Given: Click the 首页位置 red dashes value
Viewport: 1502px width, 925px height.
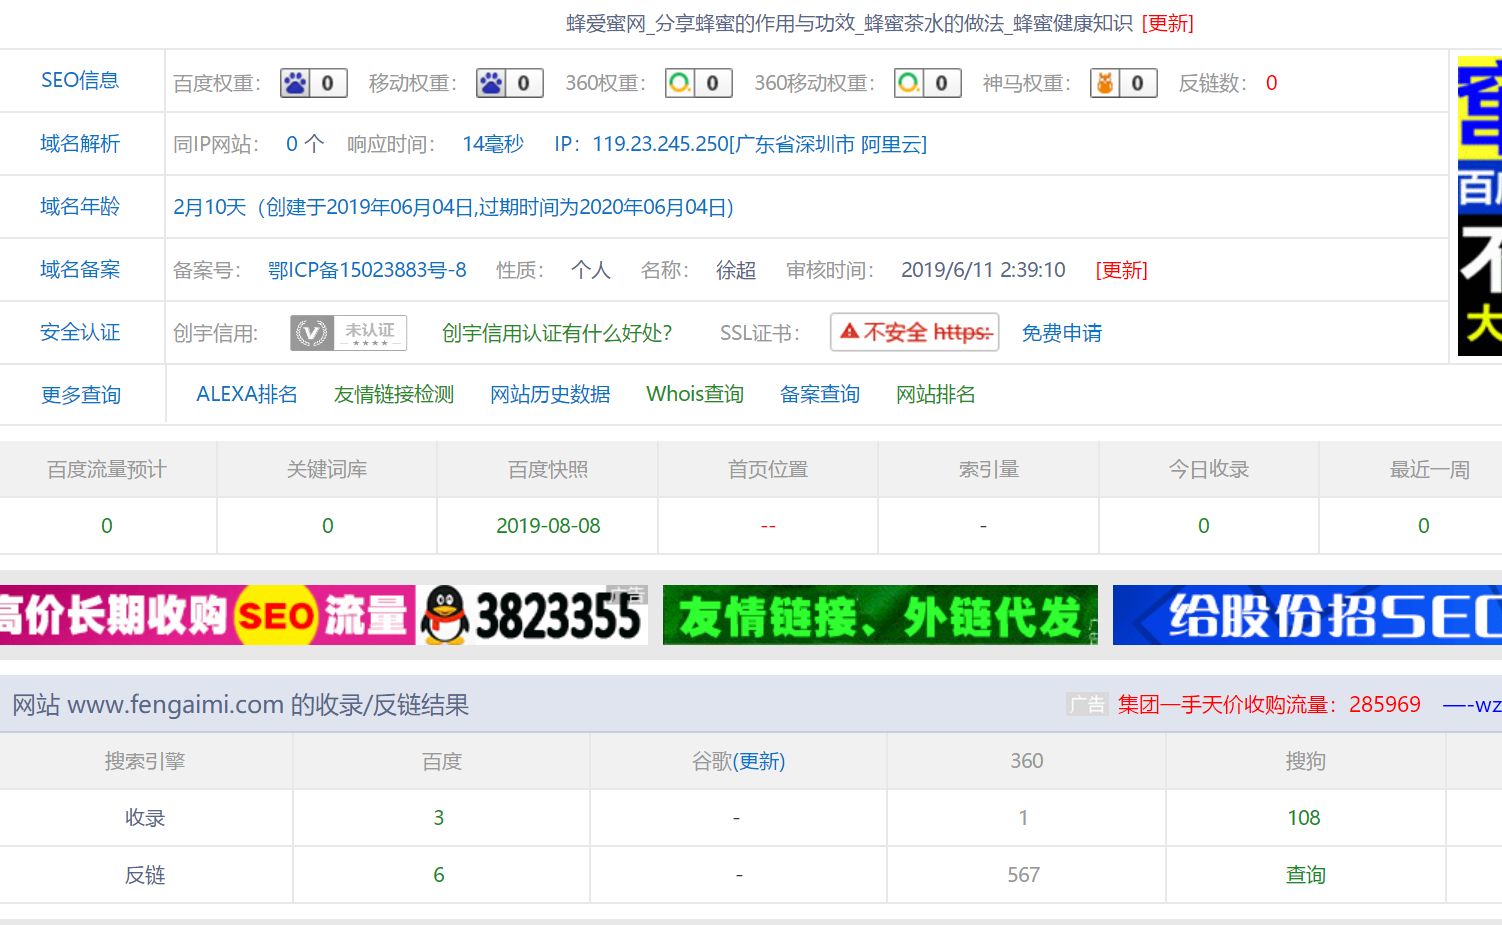Looking at the screenshot, I should pyautogui.click(x=768, y=526).
